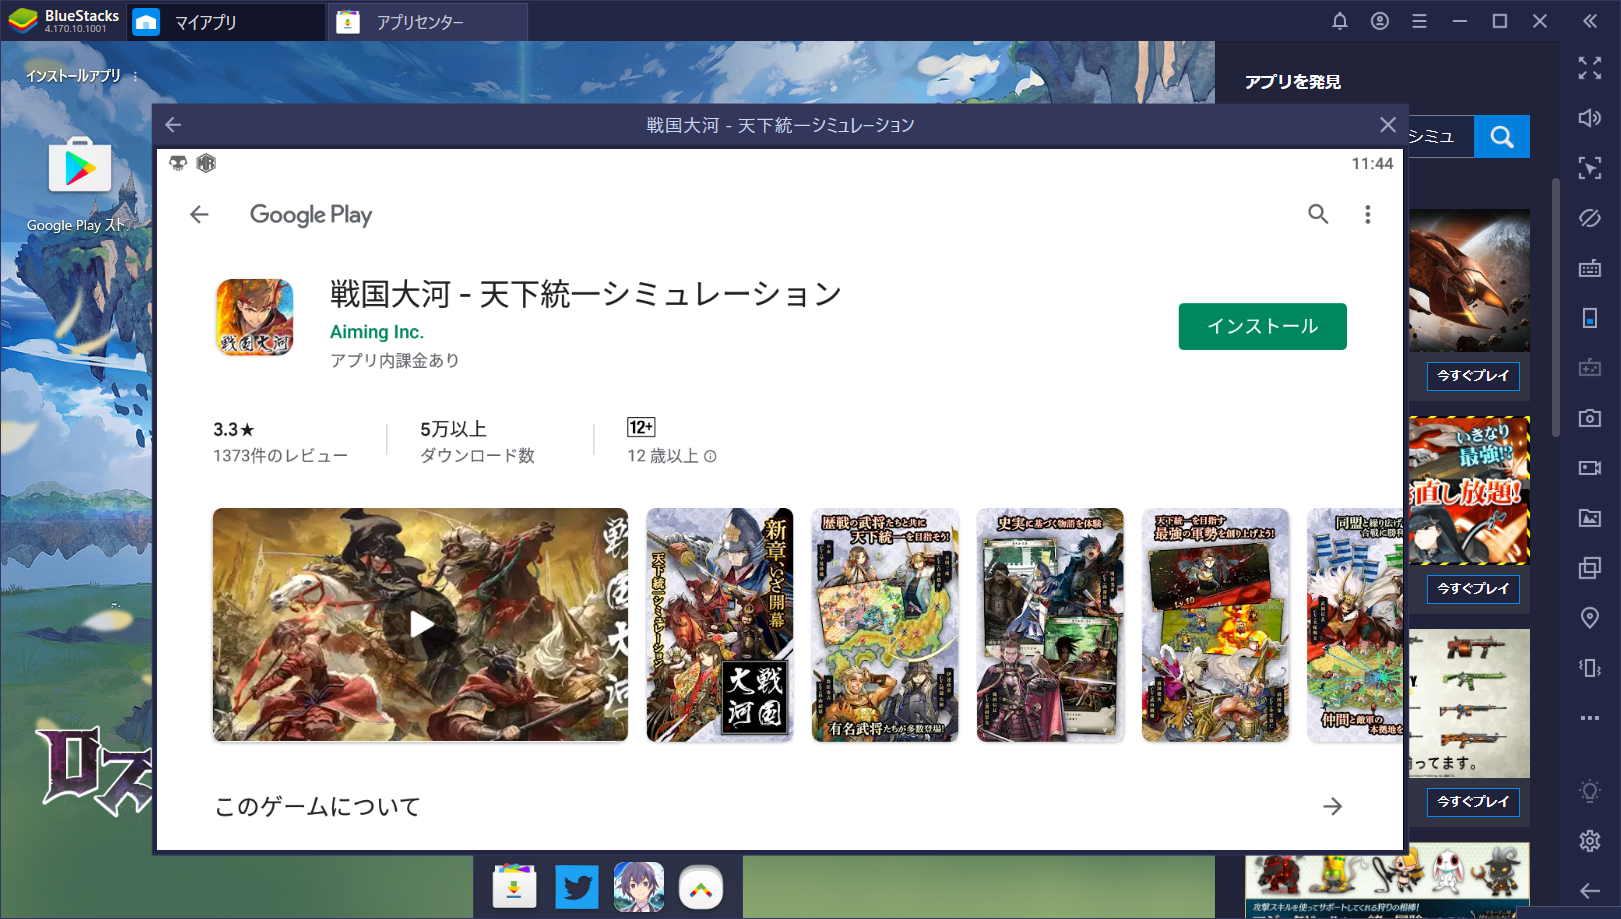1621x919 pixels.
Task: Click the 12歳以上 info icon
Action: click(710, 456)
